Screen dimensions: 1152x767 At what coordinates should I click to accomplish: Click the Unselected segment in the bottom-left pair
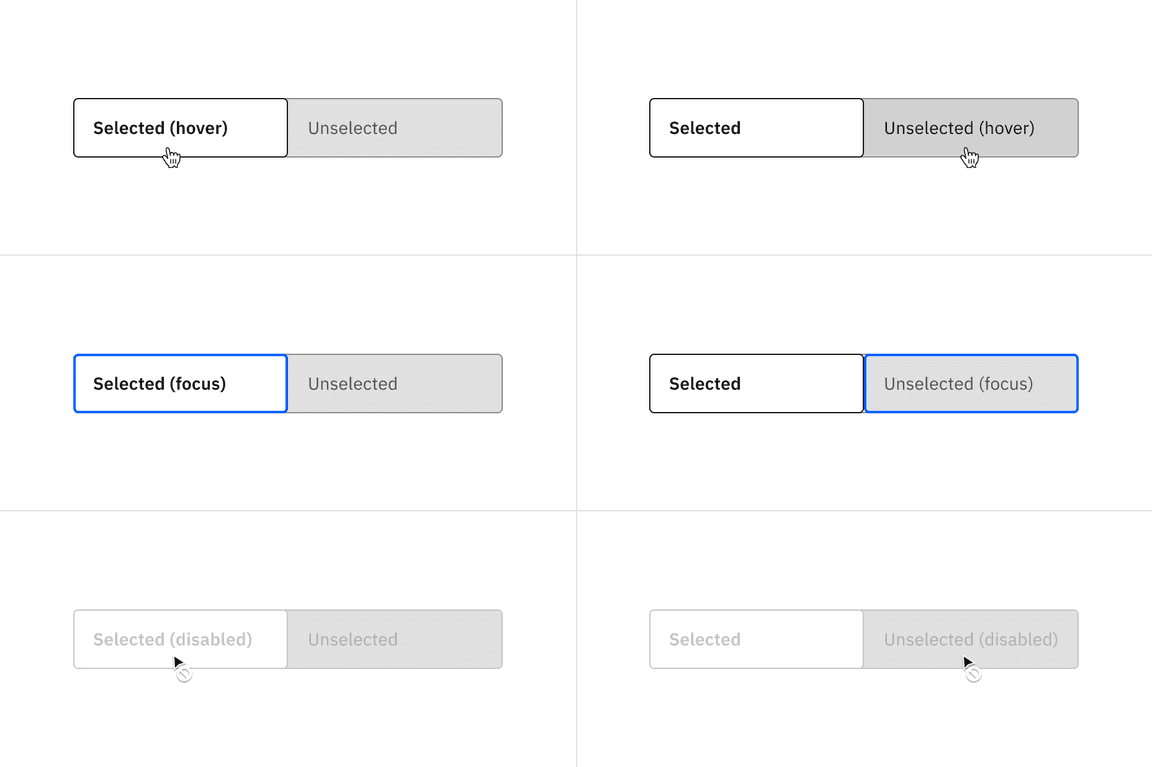(394, 639)
